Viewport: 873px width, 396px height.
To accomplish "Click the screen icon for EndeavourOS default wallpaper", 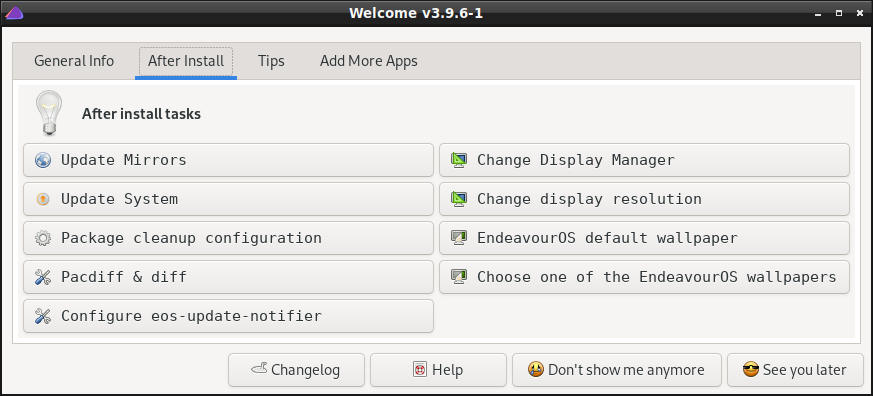I will tap(459, 238).
